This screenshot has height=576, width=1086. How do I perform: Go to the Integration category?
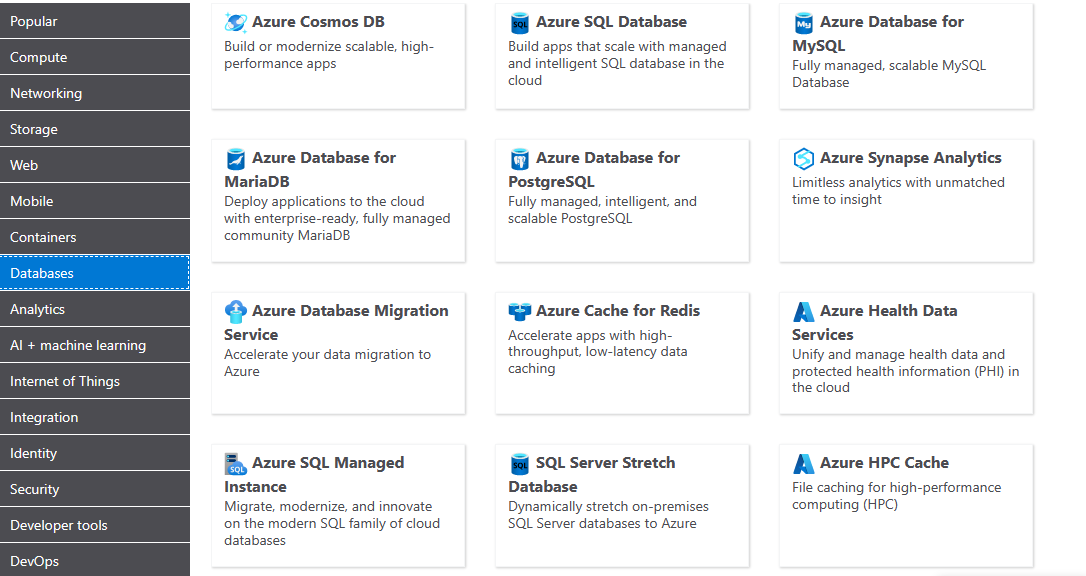pyautogui.click(x=95, y=417)
